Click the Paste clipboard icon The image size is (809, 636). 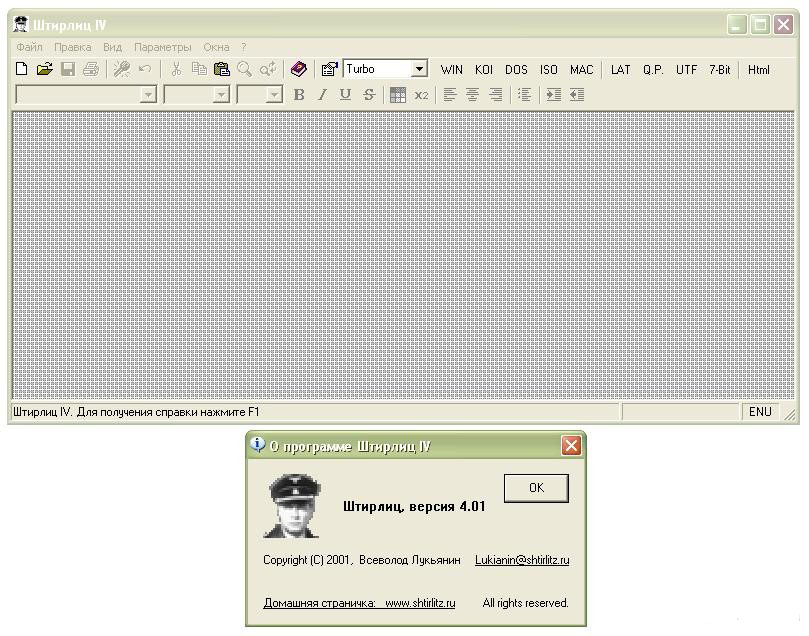222,69
